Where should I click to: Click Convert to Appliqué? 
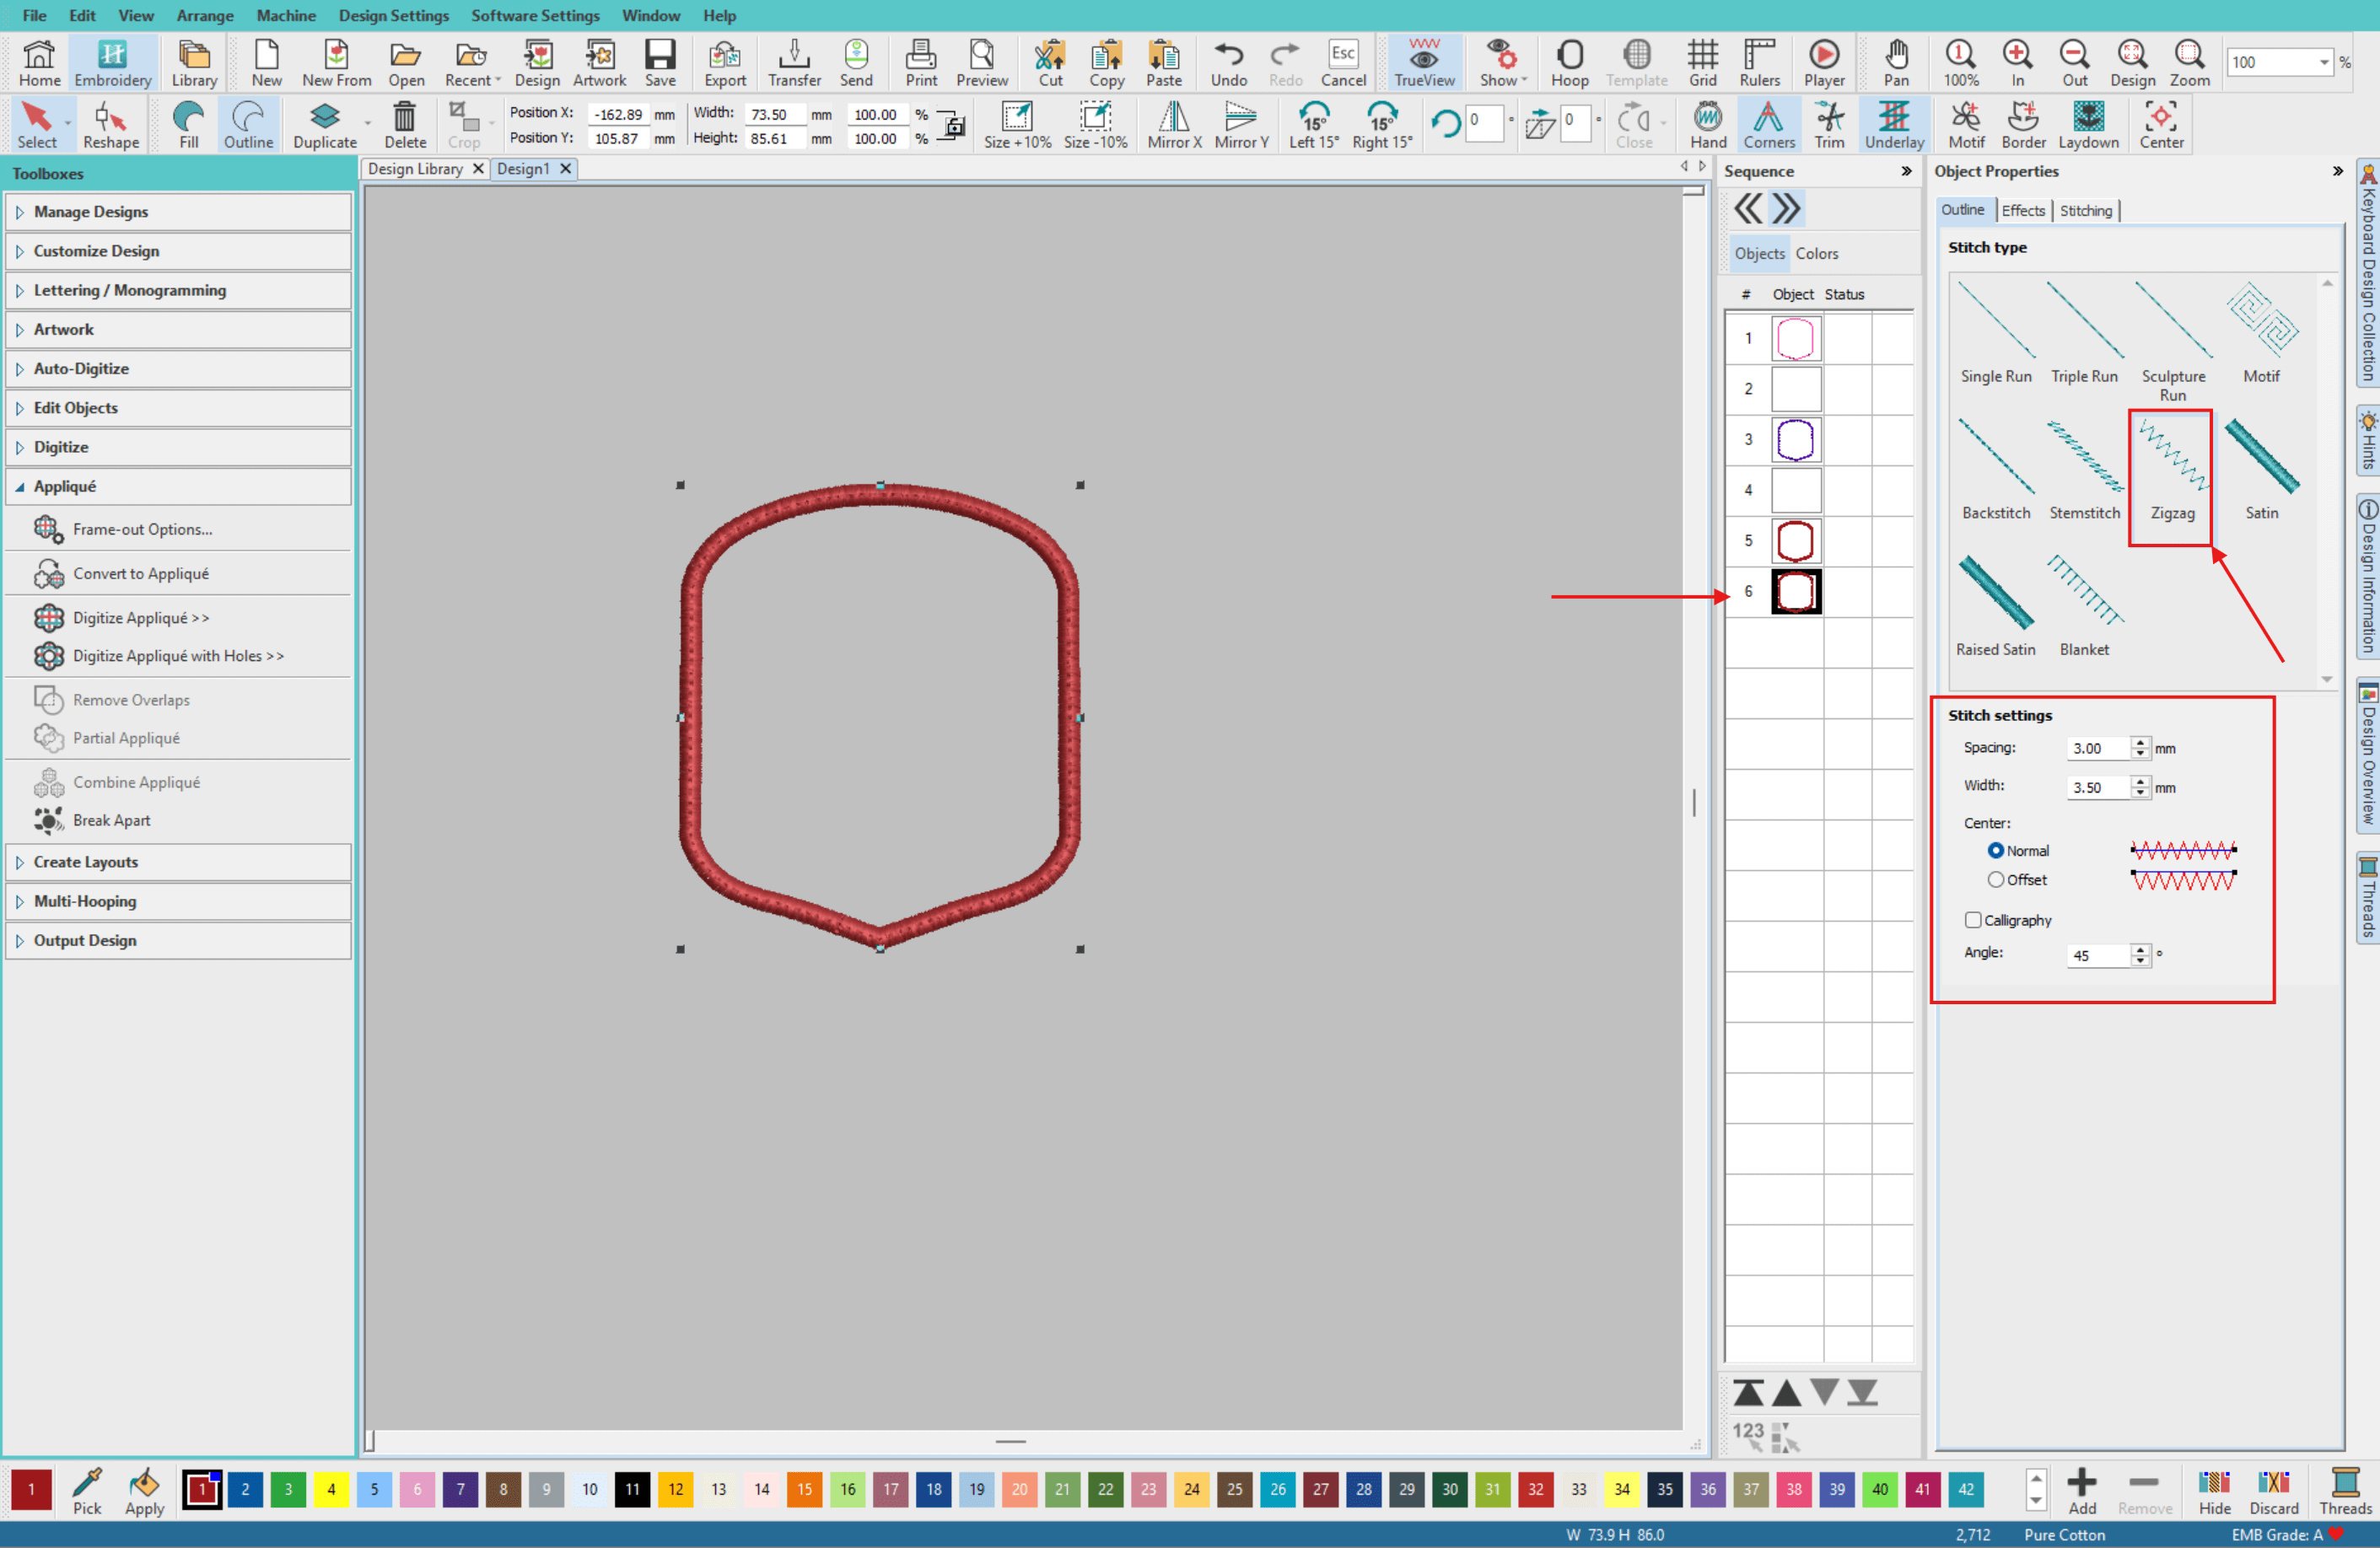(141, 573)
